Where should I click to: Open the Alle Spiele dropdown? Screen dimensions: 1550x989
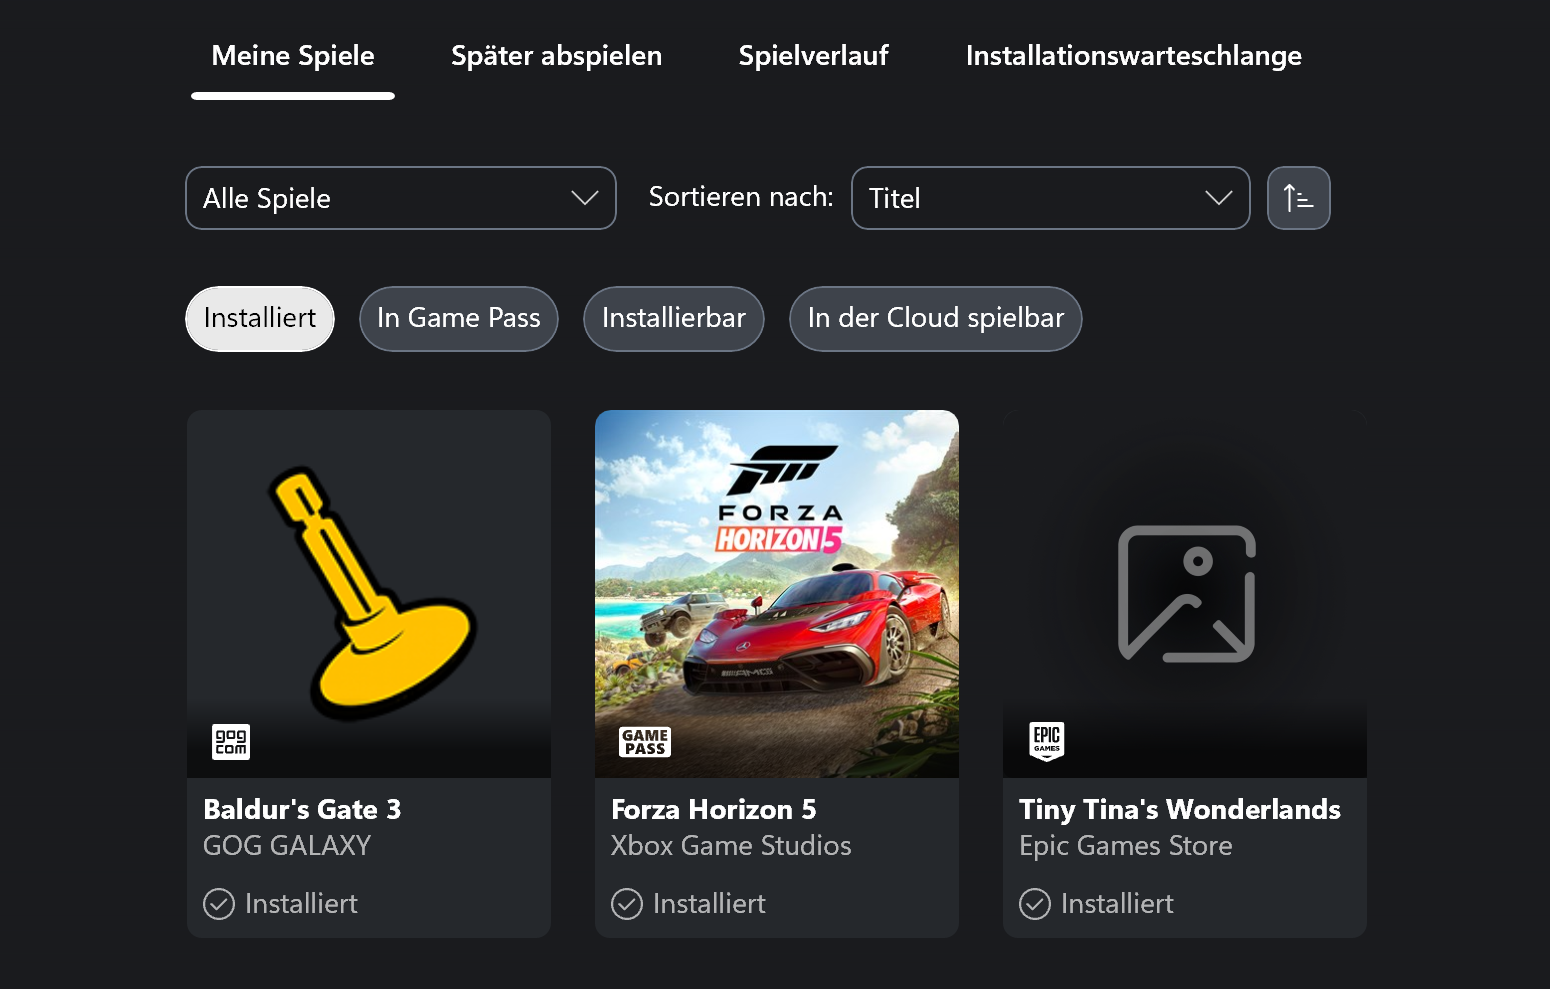(x=401, y=198)
